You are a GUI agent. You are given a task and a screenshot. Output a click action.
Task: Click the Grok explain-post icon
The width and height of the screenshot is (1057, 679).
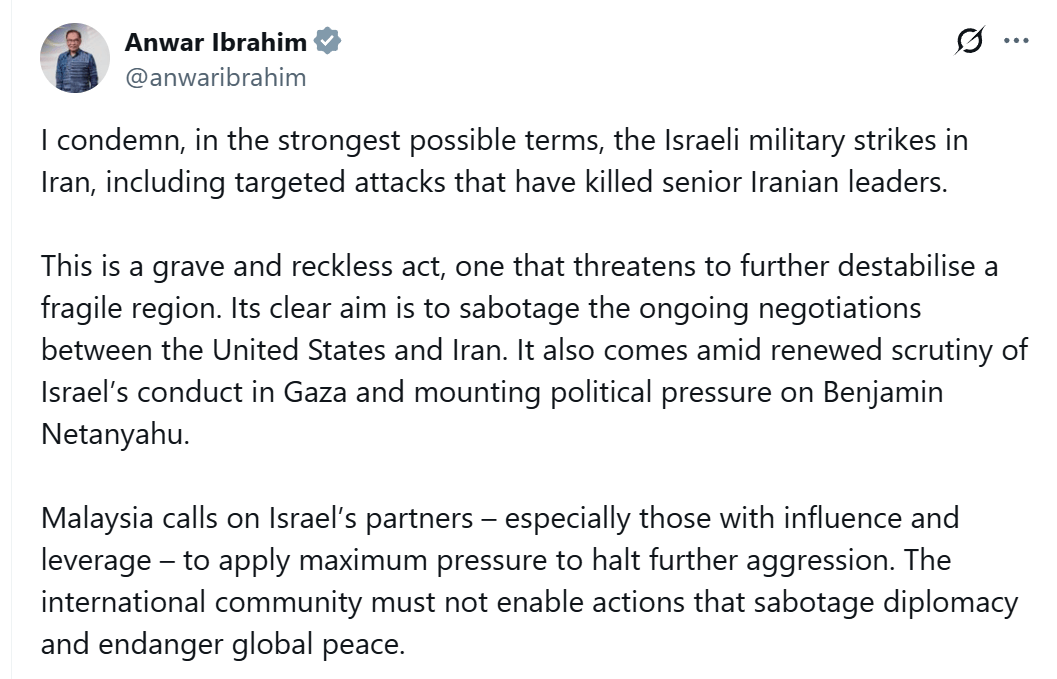[x=968, y=42]
